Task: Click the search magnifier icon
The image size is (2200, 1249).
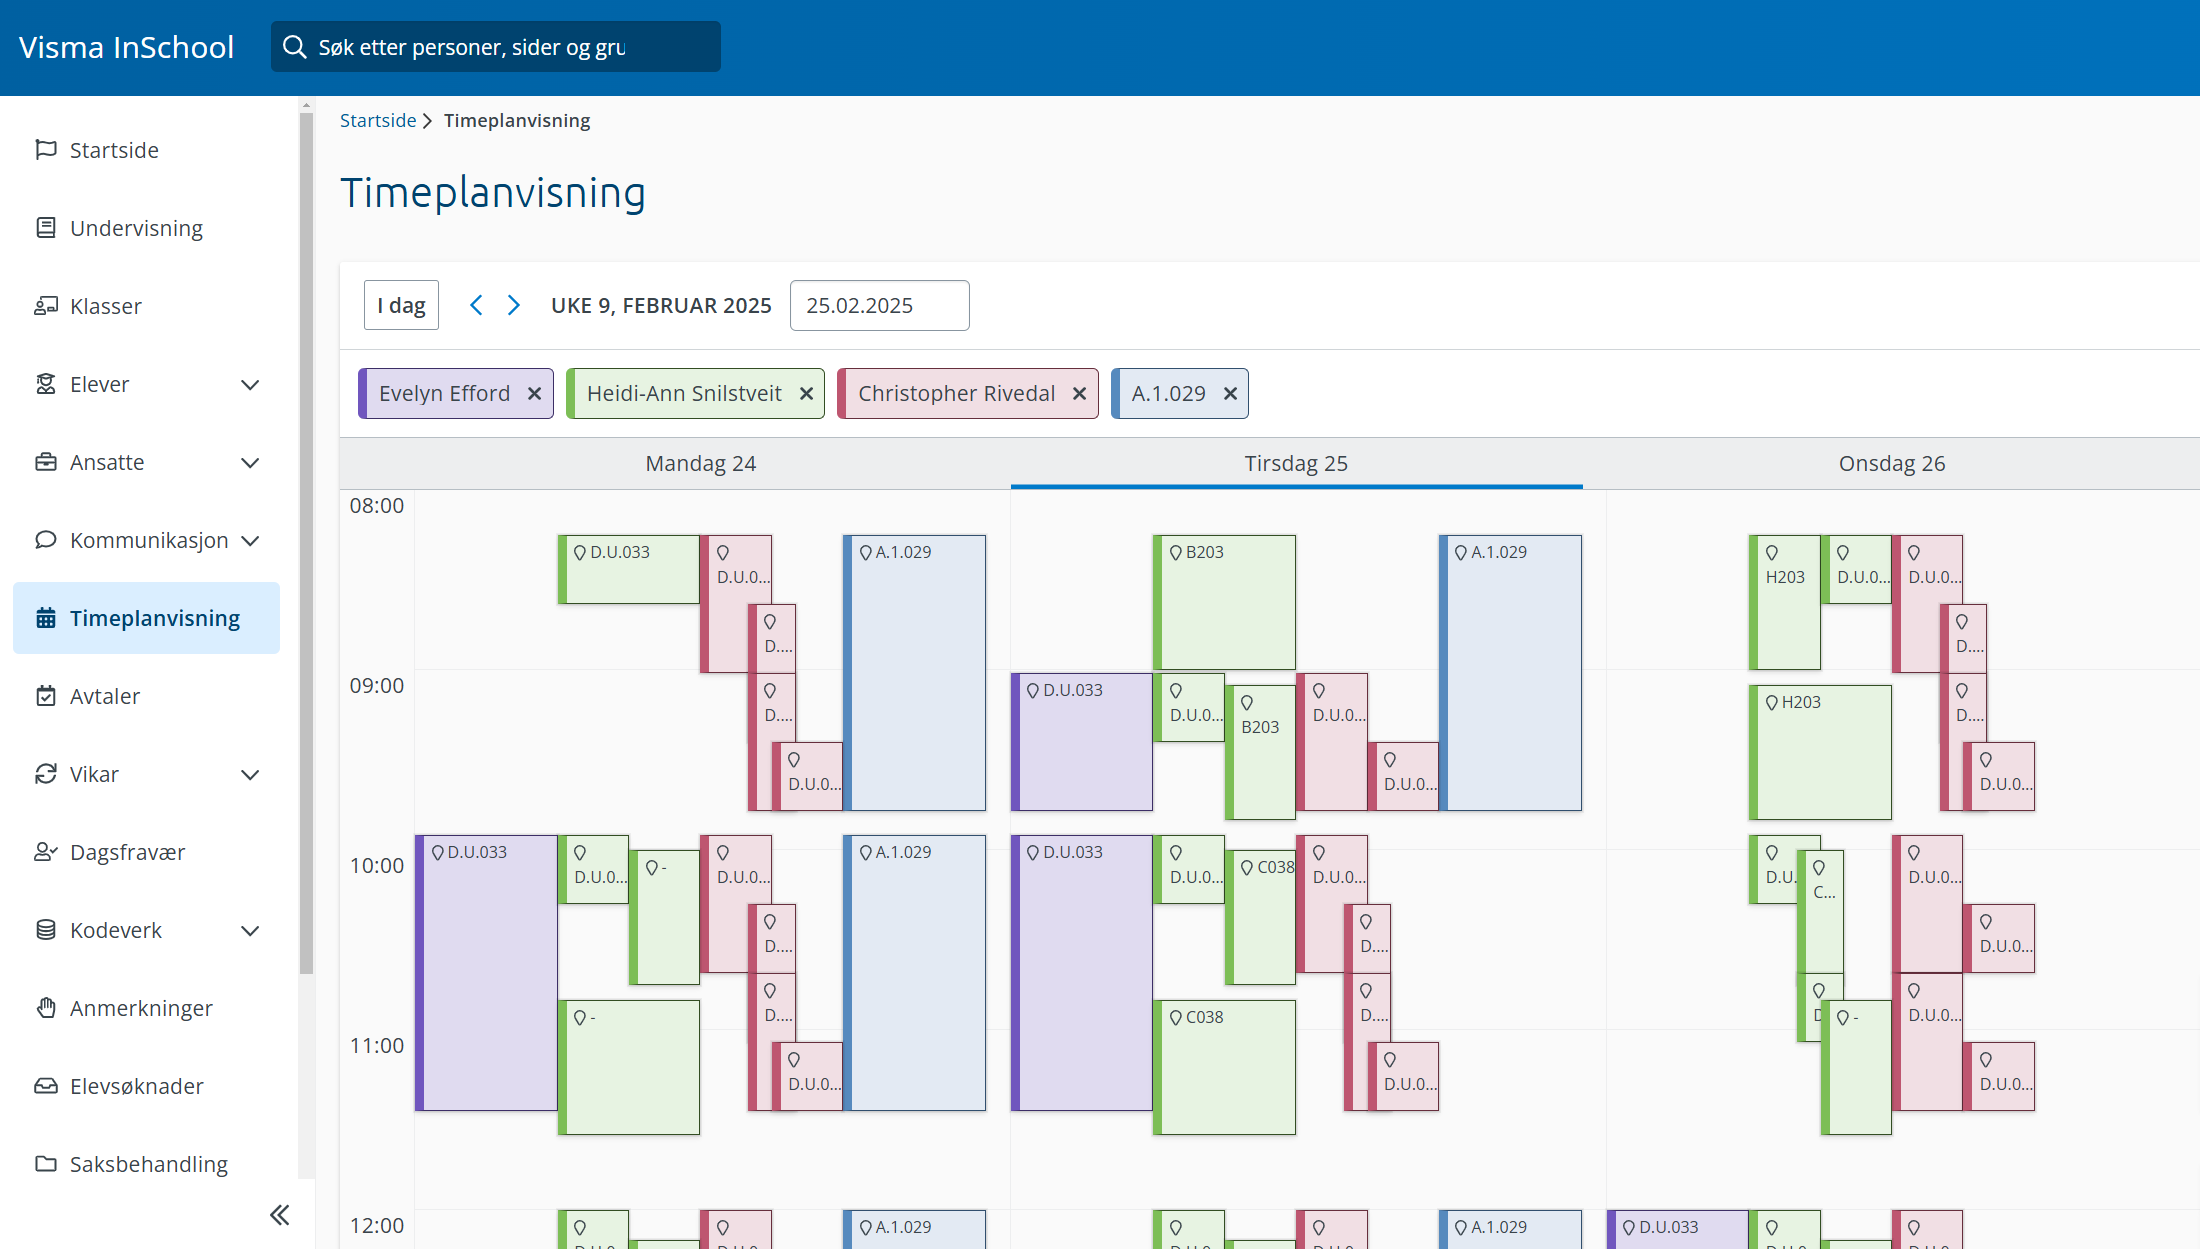Action: tap(294, 47)
